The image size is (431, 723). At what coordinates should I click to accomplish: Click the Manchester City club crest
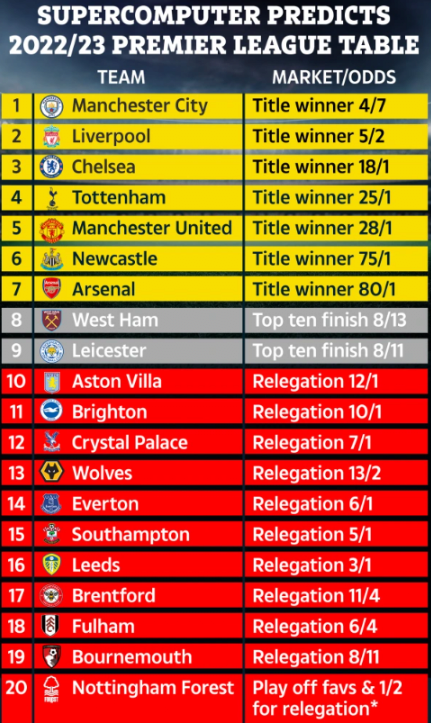click(x=51, y=107)
